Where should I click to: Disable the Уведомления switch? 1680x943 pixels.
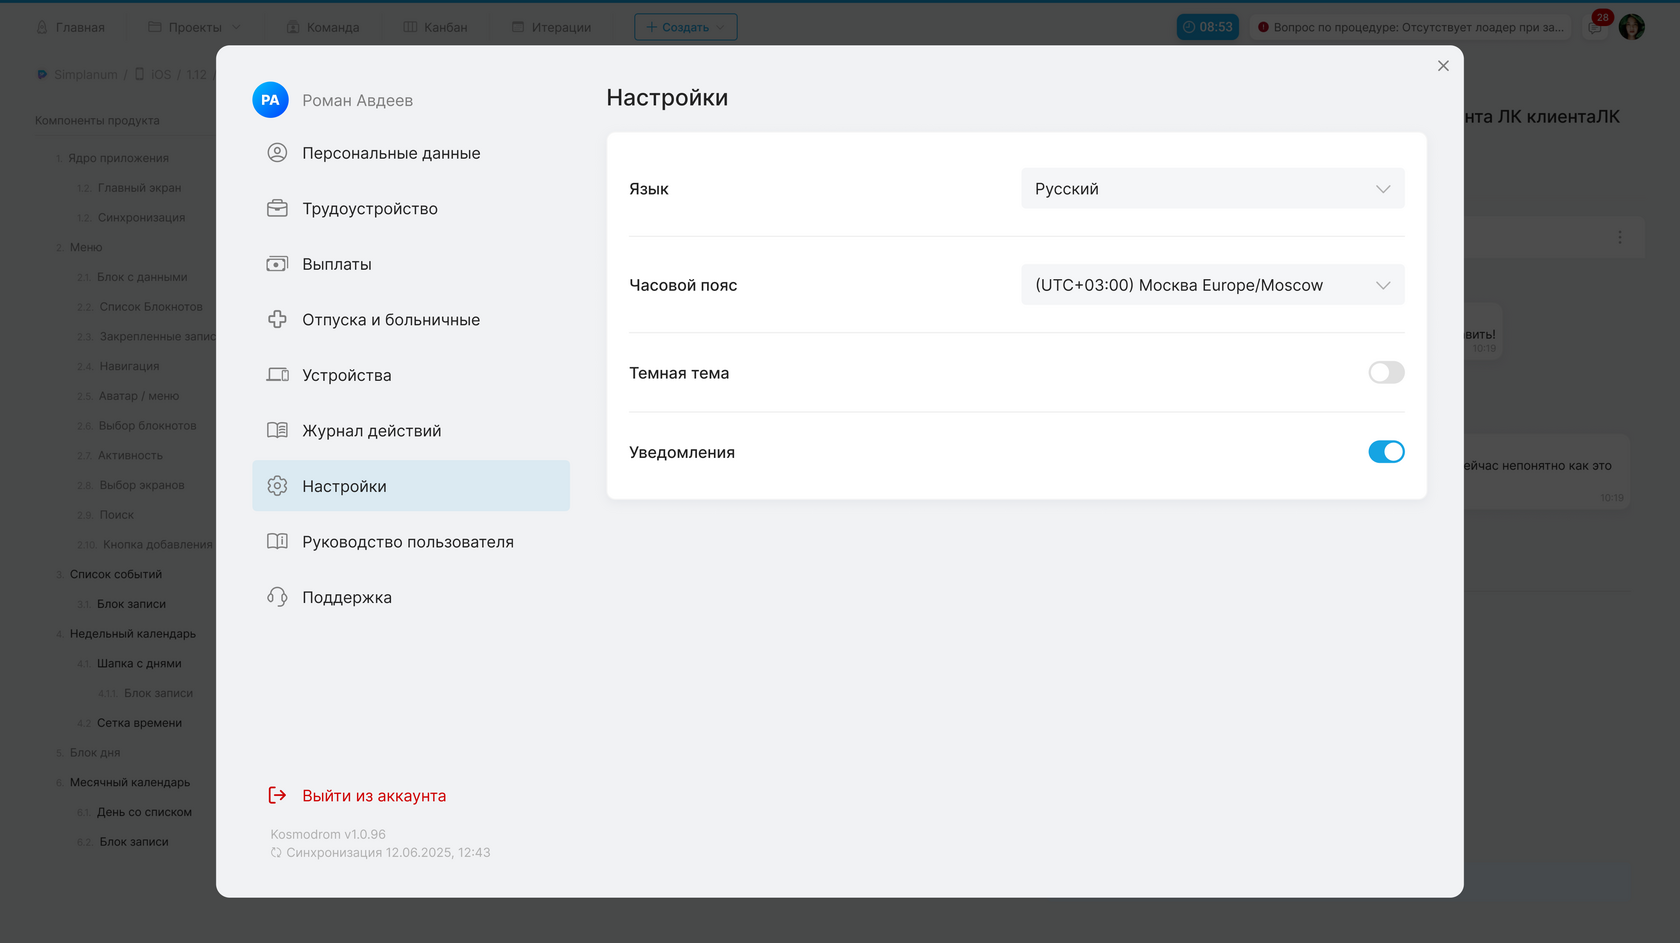pos(1386,452)
